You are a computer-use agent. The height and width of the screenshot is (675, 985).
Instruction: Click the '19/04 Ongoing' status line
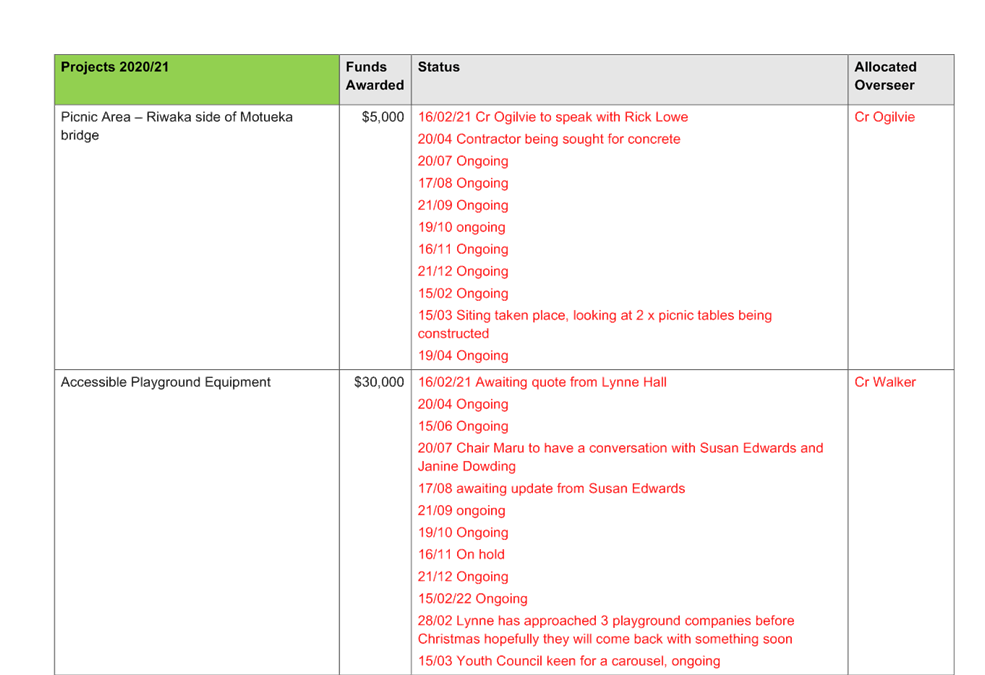pyautogui.click(x=463, y=356)
